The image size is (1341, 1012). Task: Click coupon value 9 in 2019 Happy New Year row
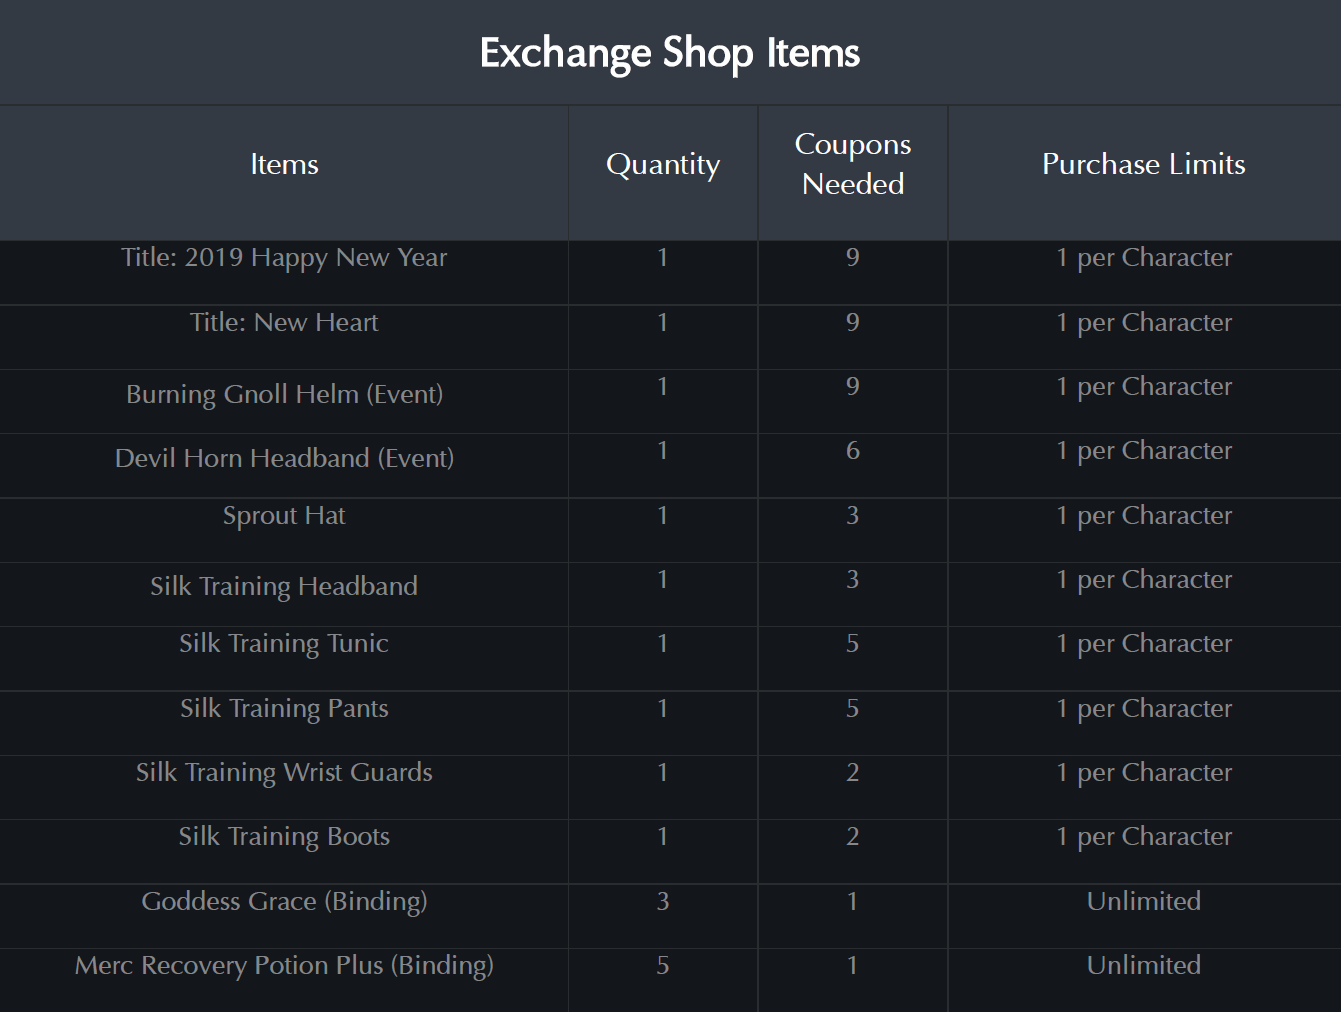[x=853, y=257]
